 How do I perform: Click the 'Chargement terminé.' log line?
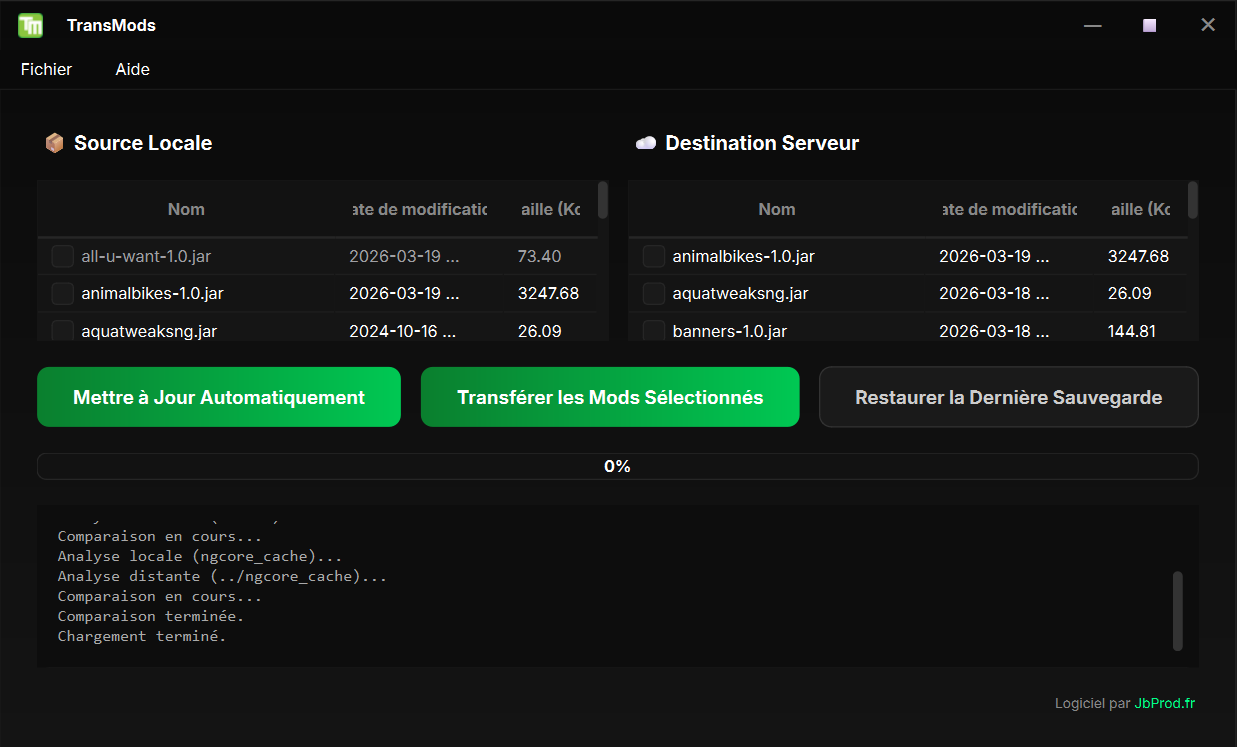pyautogui.click(x=142, y=636)
